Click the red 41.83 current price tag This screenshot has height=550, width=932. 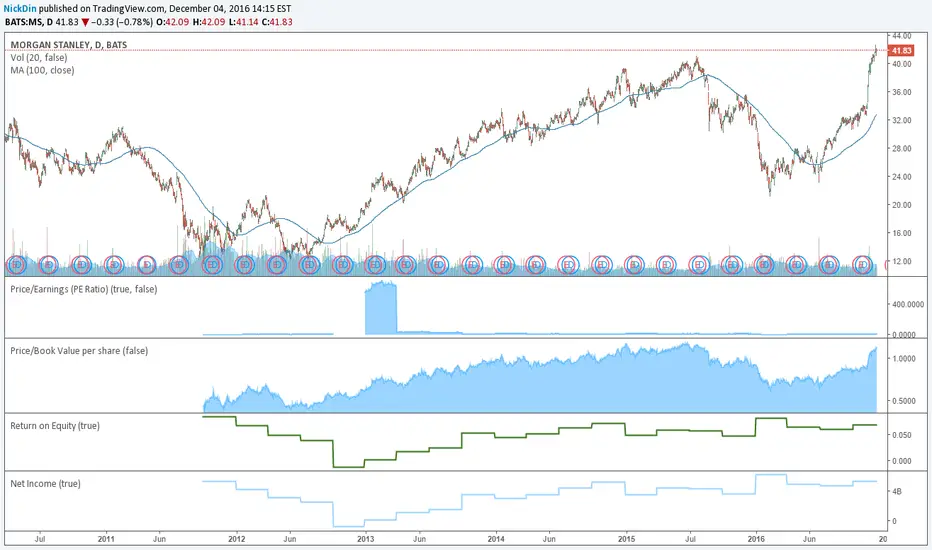tap(901, 51)
